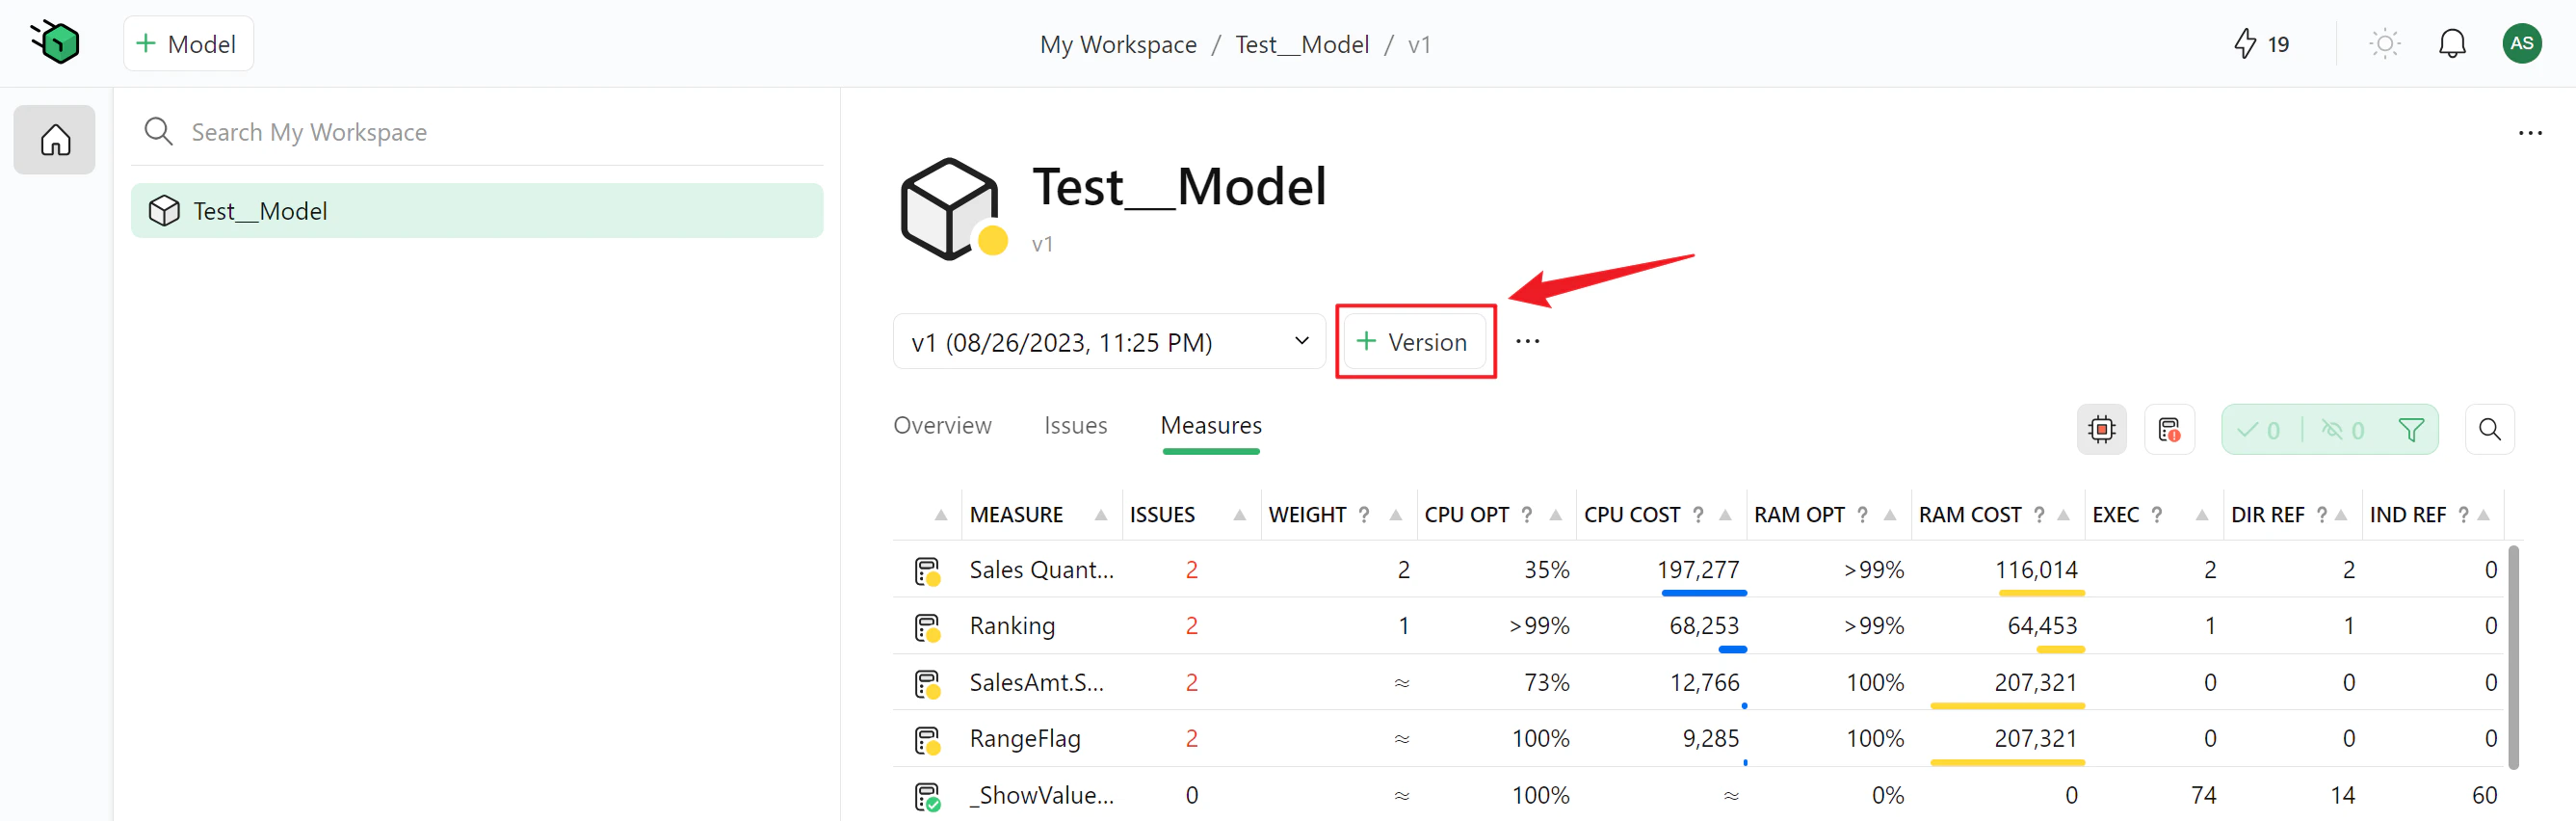Toggle the hidden issues eye-slash filter
Viewport: 2576px width, 821px height.
pyautogui.click(x=2342, y=430)
